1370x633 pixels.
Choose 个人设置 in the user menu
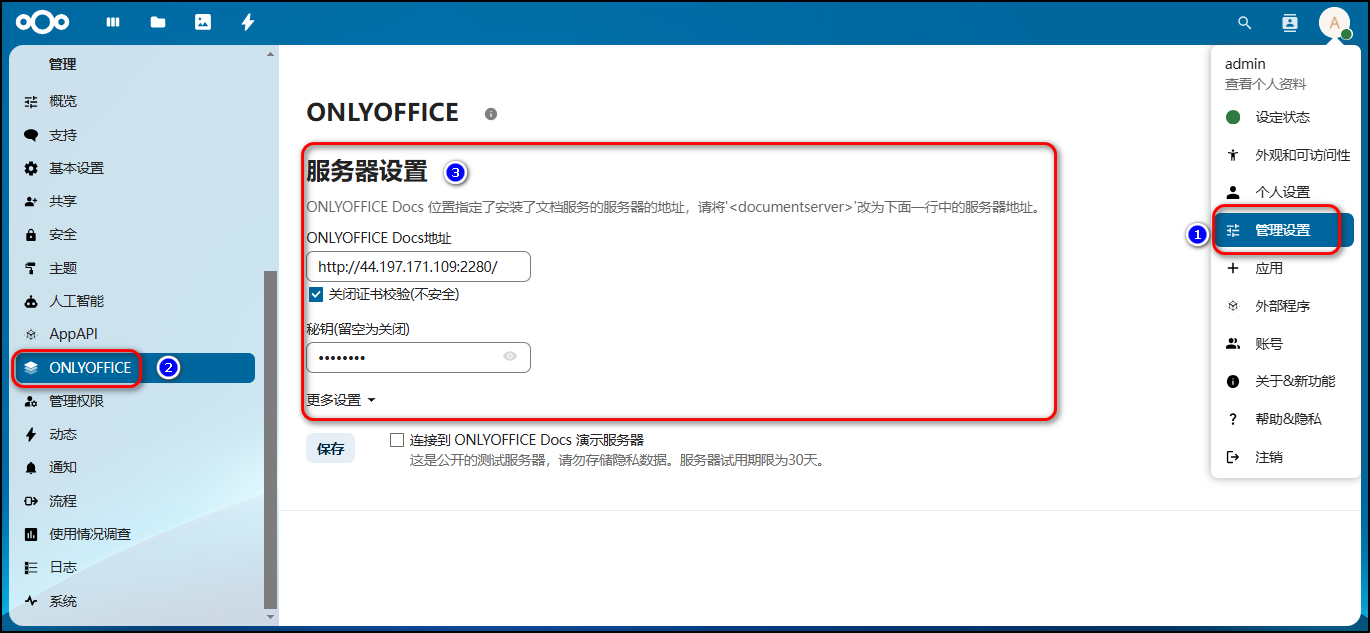click(1285, 192)
